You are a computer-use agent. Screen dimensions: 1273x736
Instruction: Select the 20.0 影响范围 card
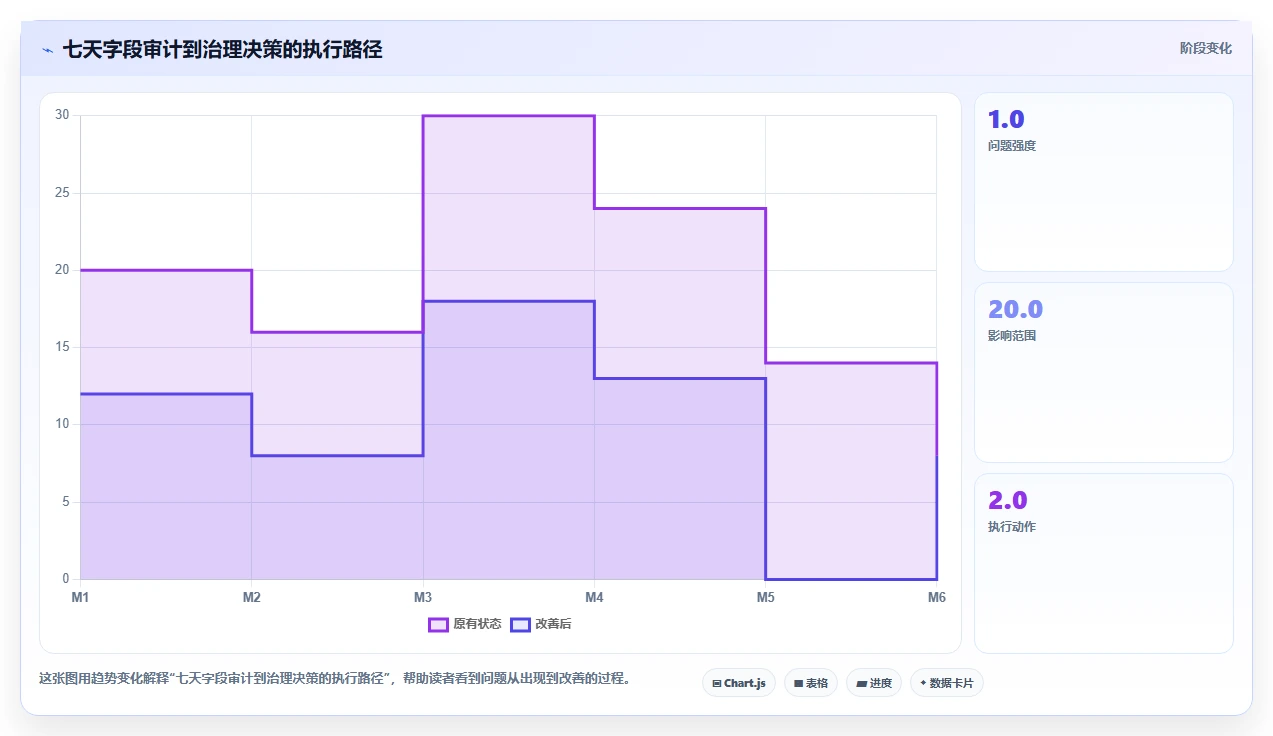pyautogui.click(x=1103, y=372)
